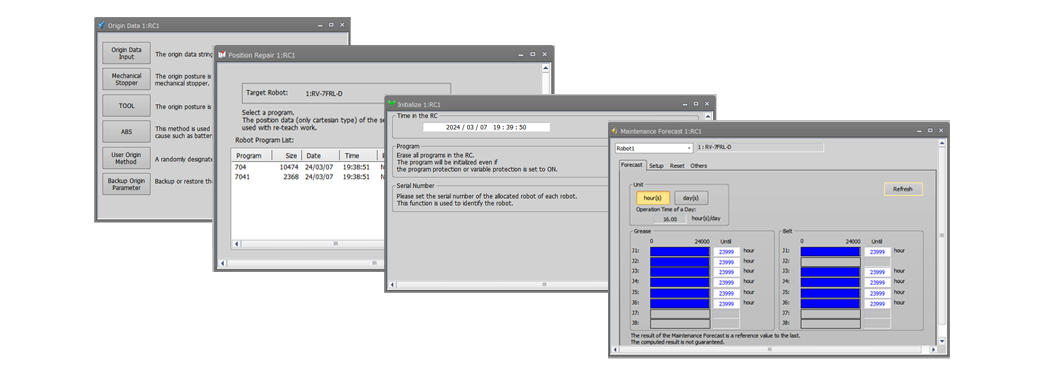Sort program list by Program column
The height and width of the screenshot is (370, 1060).
pyautogui.click(x=251, y=156)
